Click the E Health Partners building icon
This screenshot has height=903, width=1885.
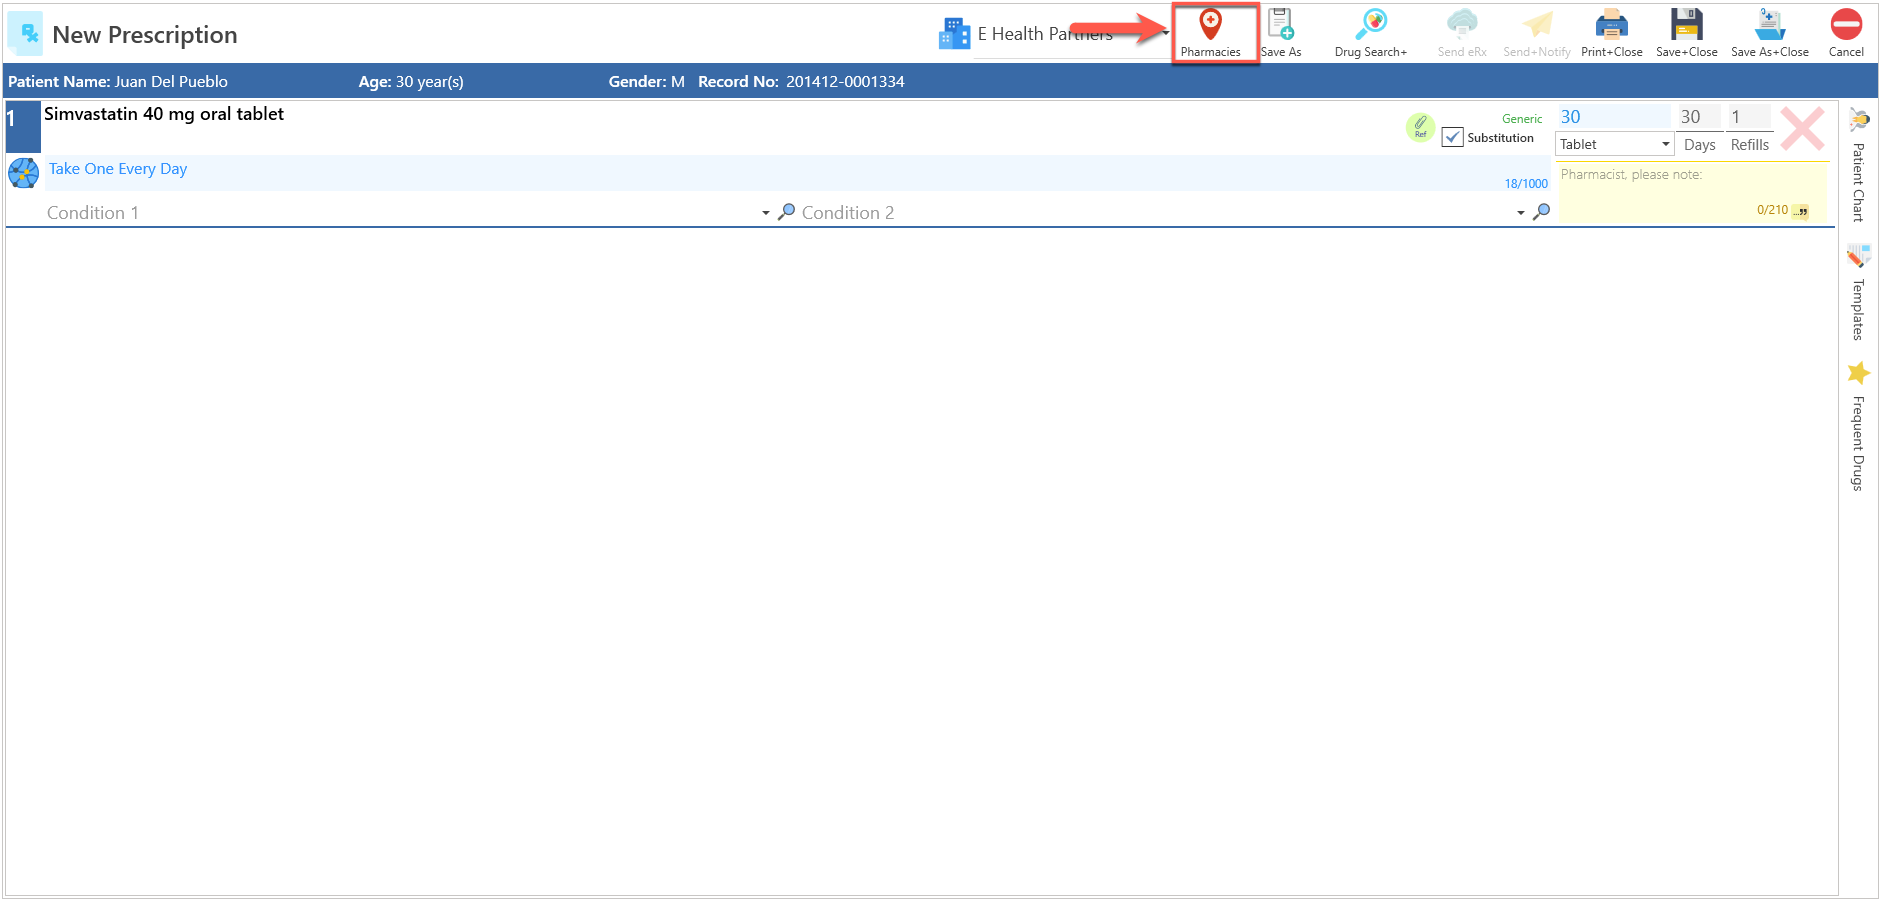tap(954, 33)
